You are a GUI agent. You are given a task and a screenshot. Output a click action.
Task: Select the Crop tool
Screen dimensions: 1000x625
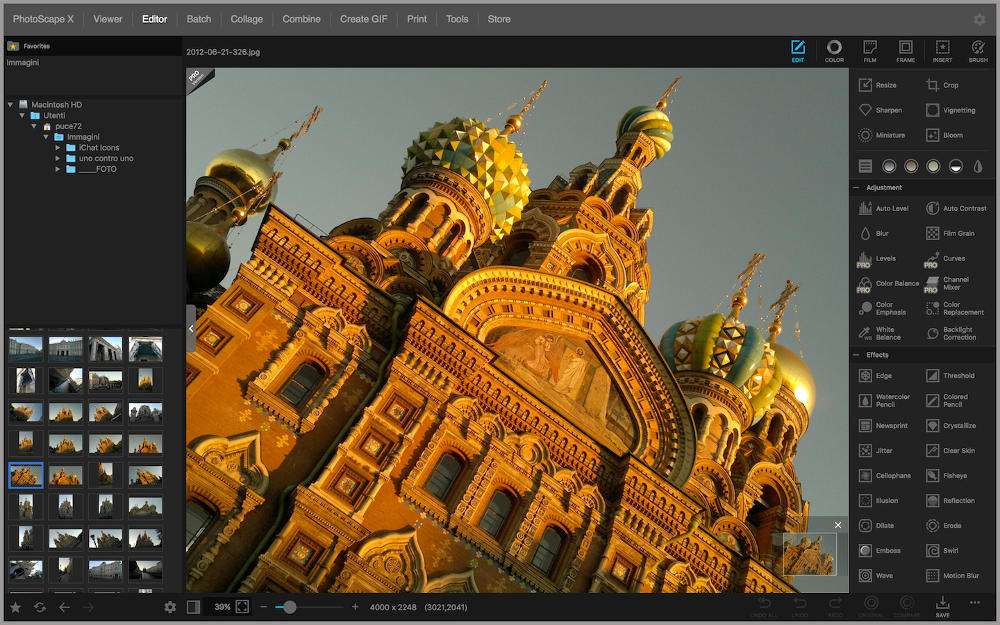pos(941,85)
